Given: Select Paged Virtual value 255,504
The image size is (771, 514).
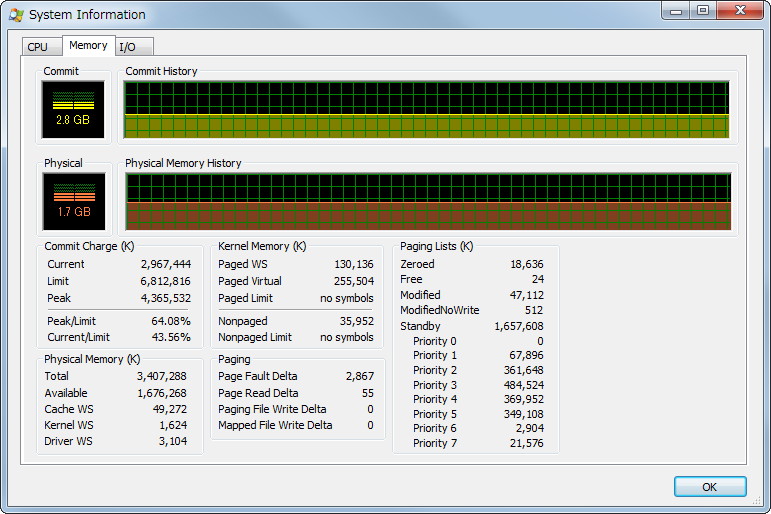Looking at the screenshot, I should tap(354, 281).
